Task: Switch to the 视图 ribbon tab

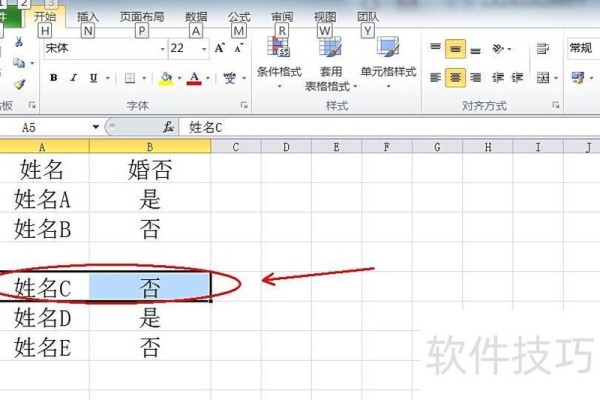Action: pos(325,17)
